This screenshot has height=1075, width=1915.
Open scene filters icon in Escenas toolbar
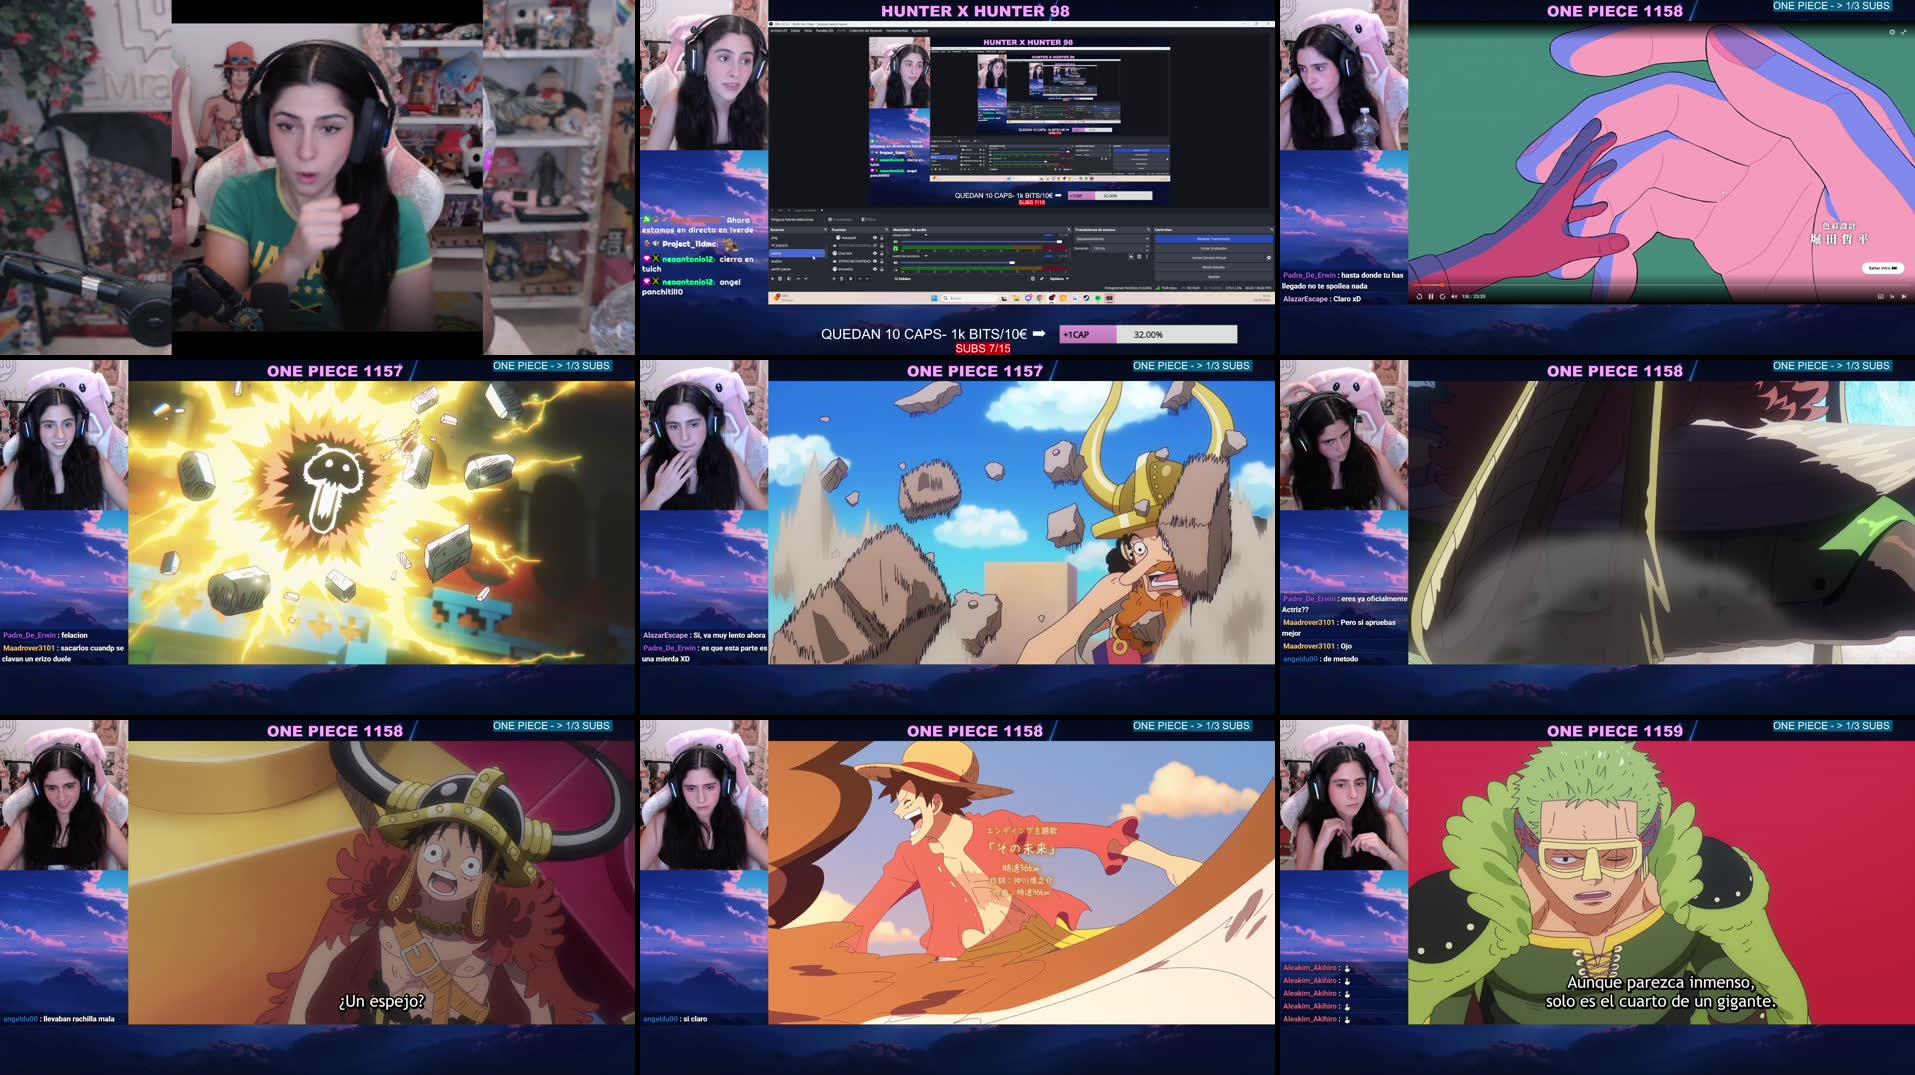coord(789,279)
